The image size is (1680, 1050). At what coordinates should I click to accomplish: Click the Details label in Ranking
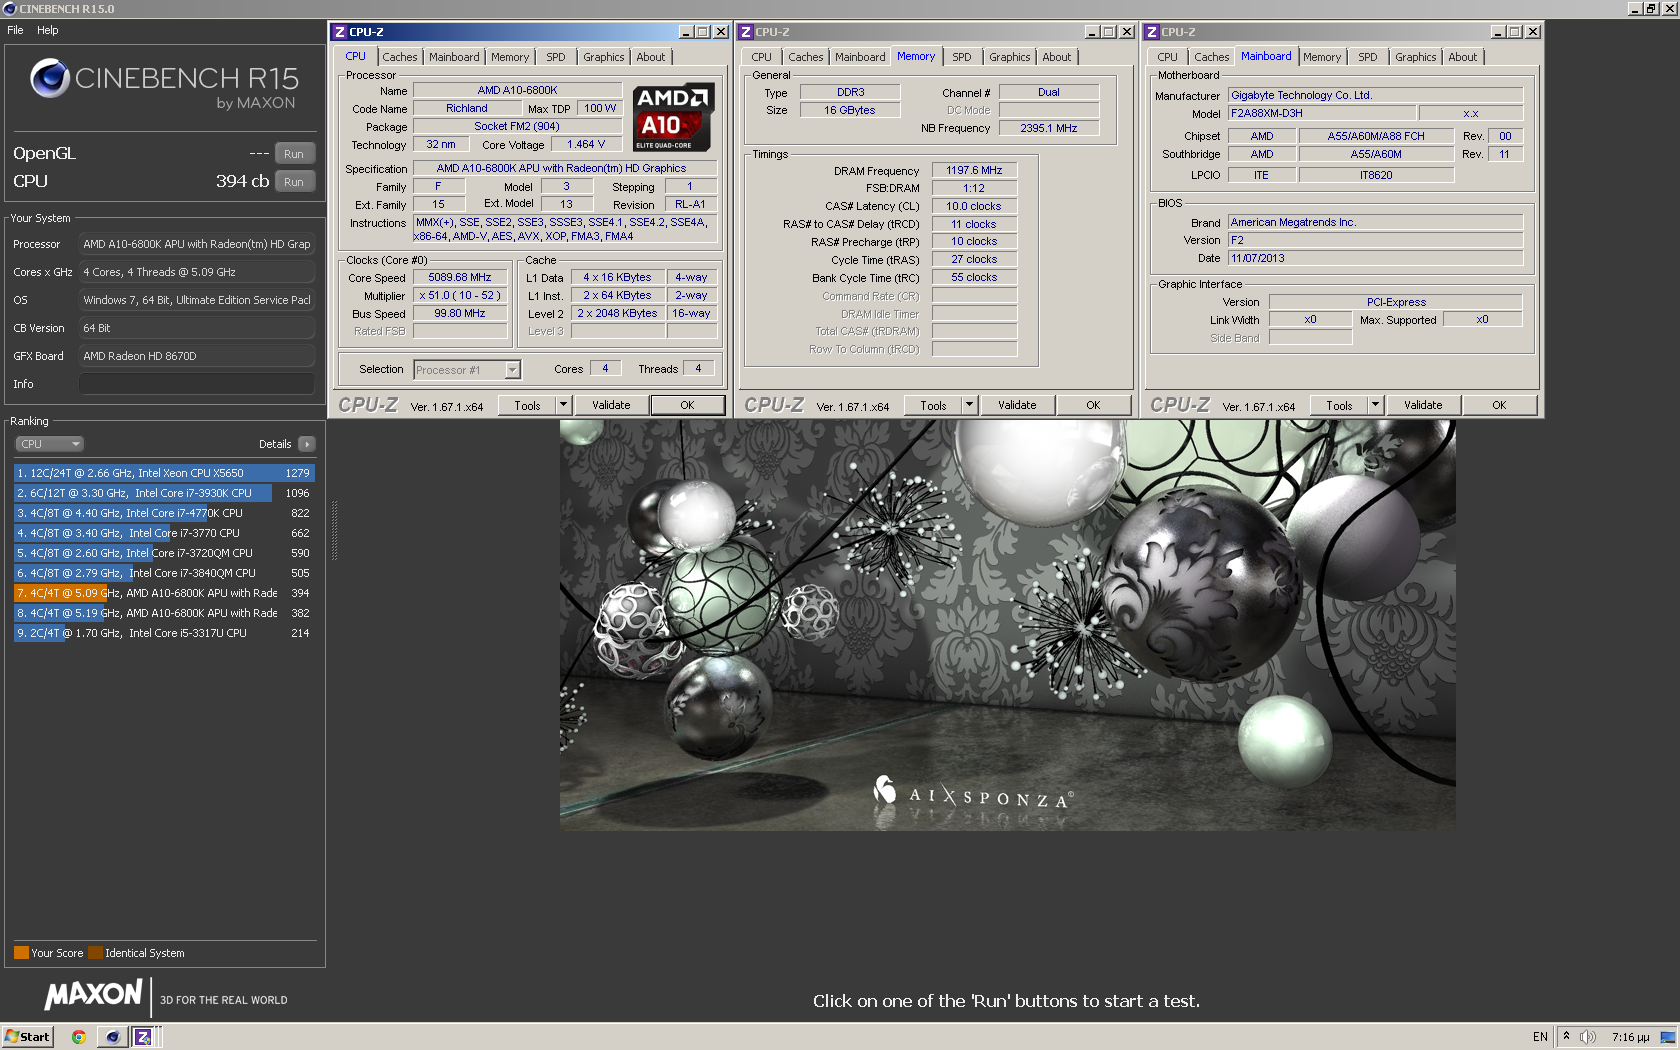coord(275,444)
